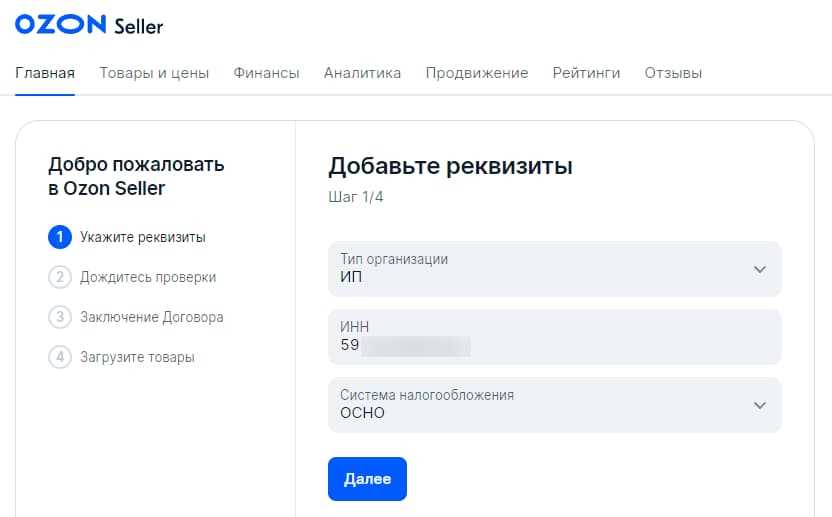
Task: Click the step 1 circle icon
Action: (x=60, y=237)
